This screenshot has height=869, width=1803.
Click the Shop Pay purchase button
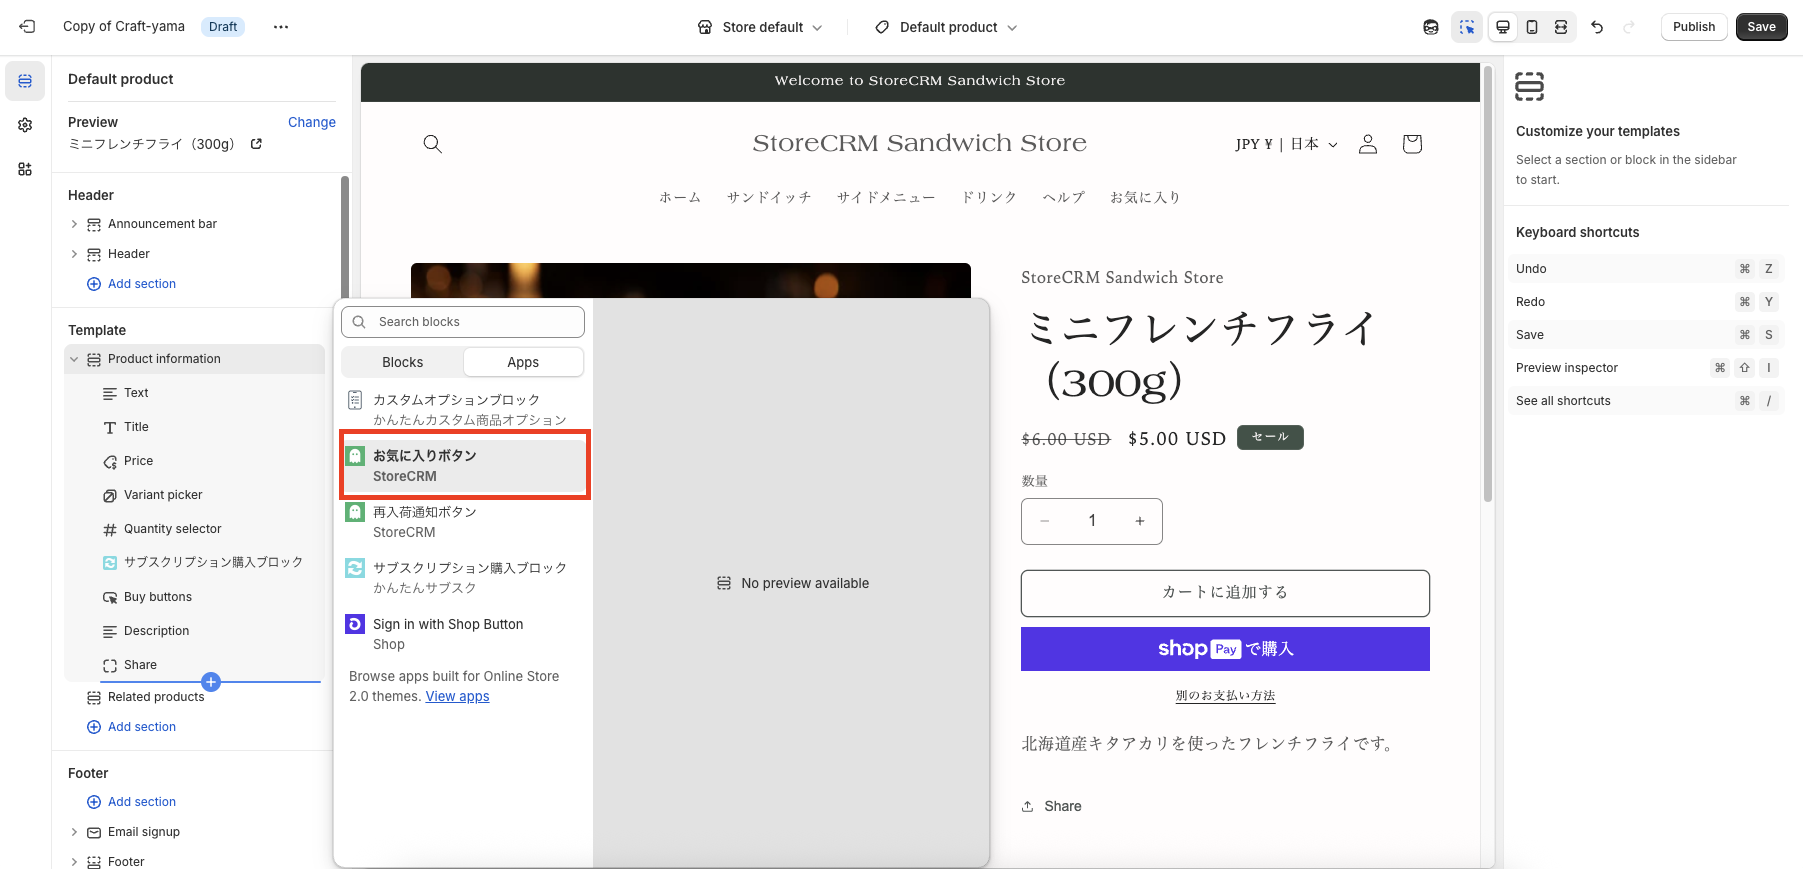1225,649
